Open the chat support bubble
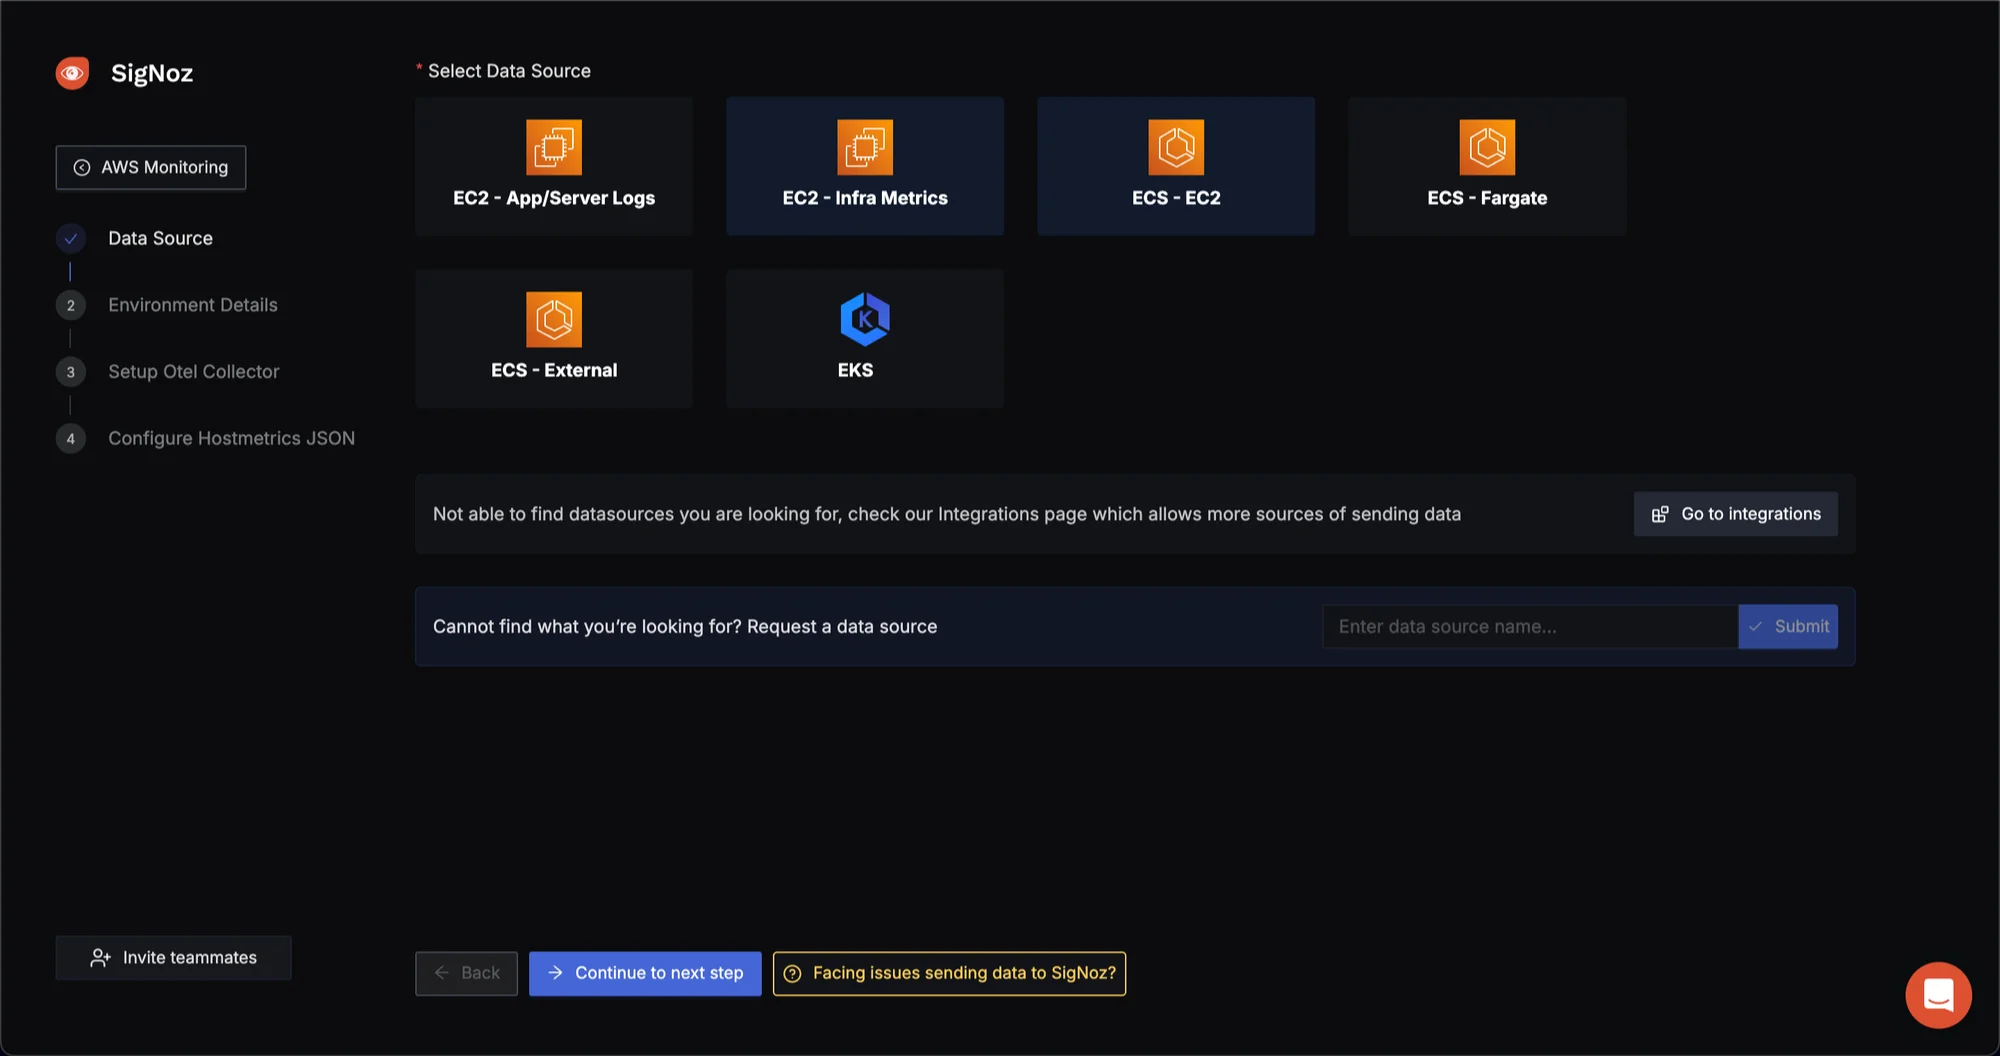 pyautogui.click(x=1938, y=995)
